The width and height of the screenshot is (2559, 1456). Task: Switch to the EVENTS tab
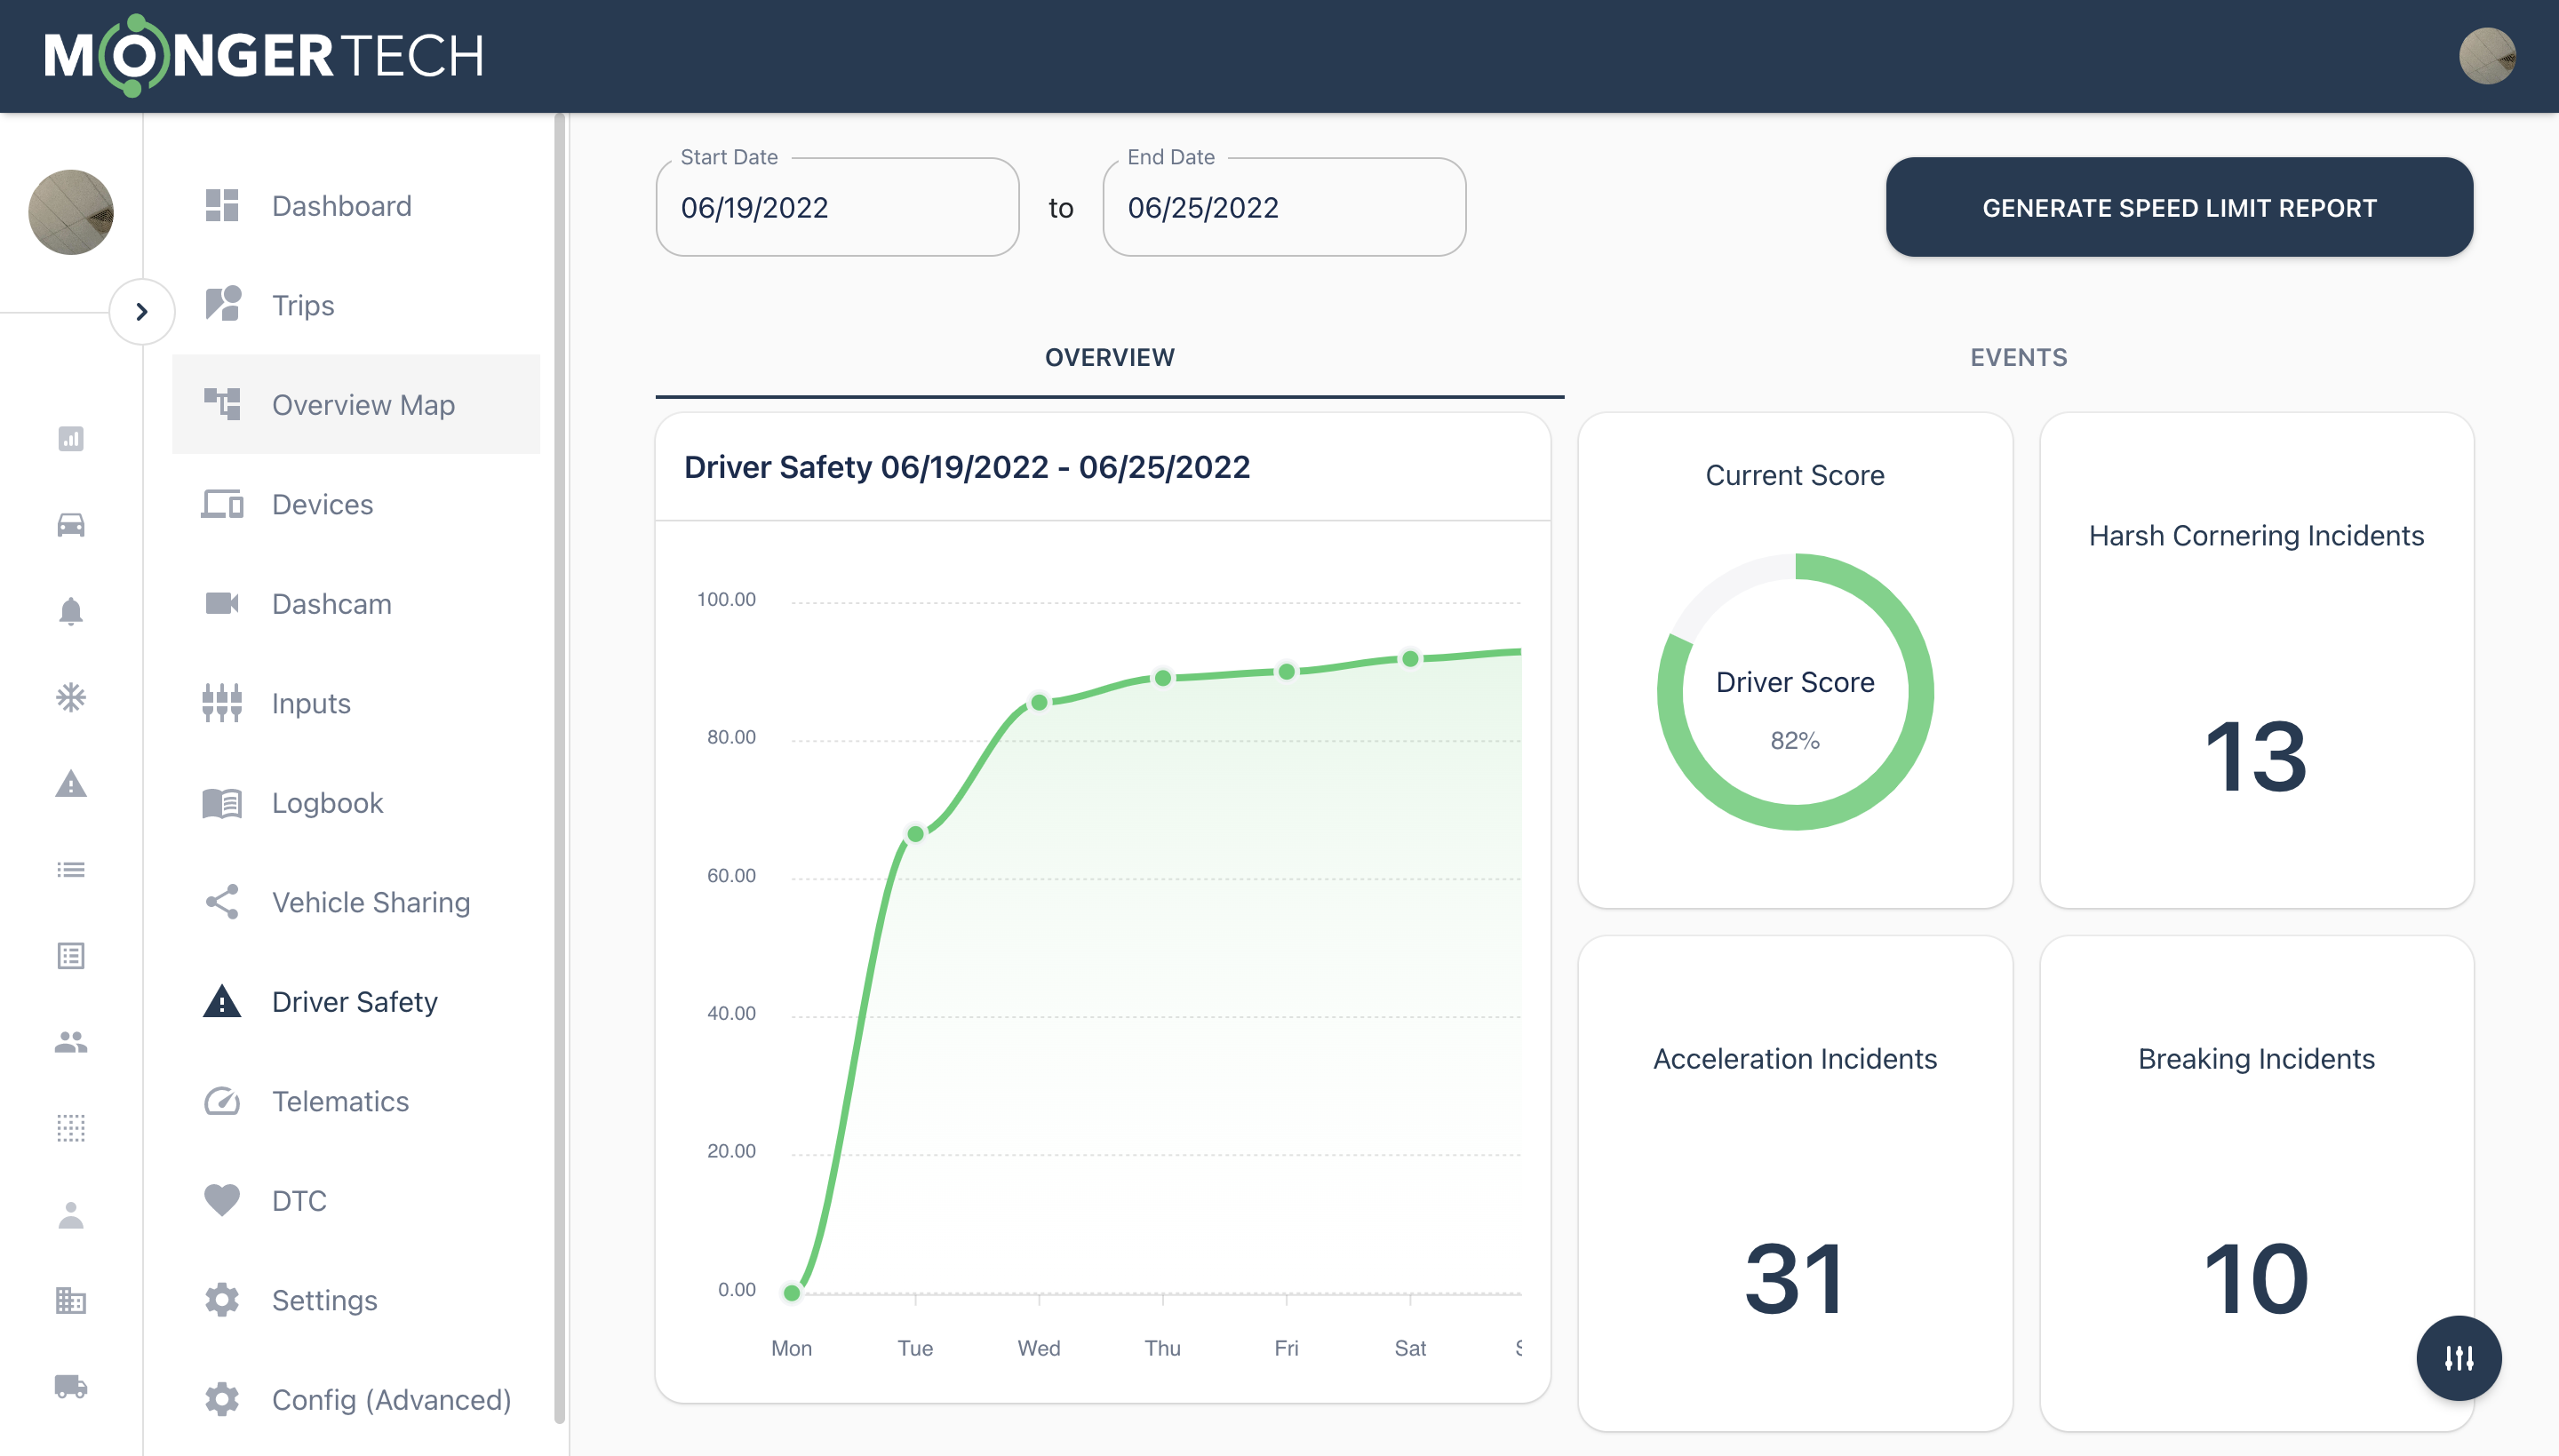[x=2018, y=357]
